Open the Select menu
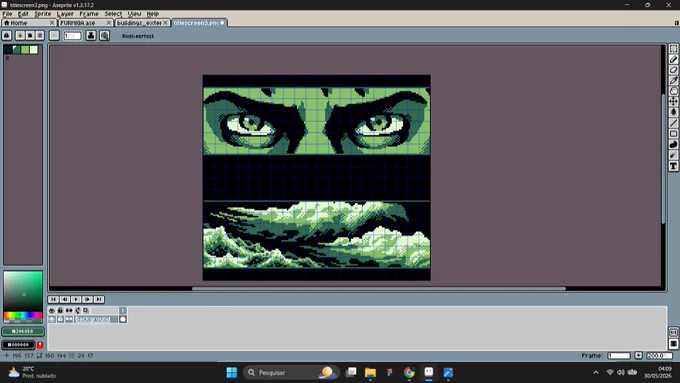This screenshot has height=383, width=680. coord(113,14)
